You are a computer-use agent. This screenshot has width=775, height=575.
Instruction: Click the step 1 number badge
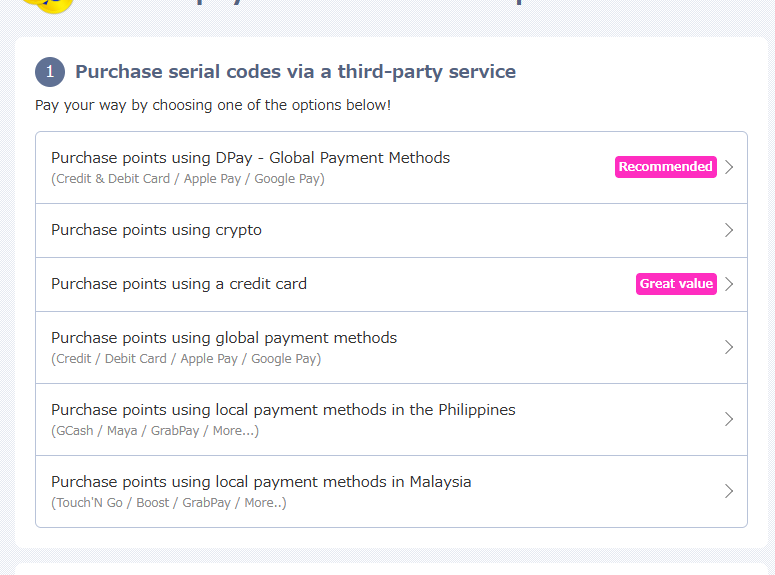[50, 72]
